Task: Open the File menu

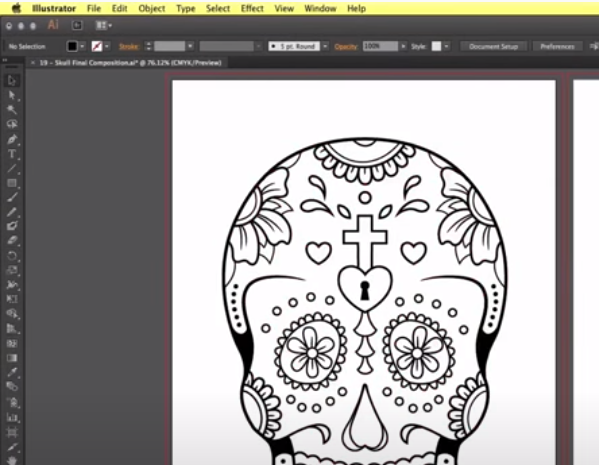Action: [94, 8]
